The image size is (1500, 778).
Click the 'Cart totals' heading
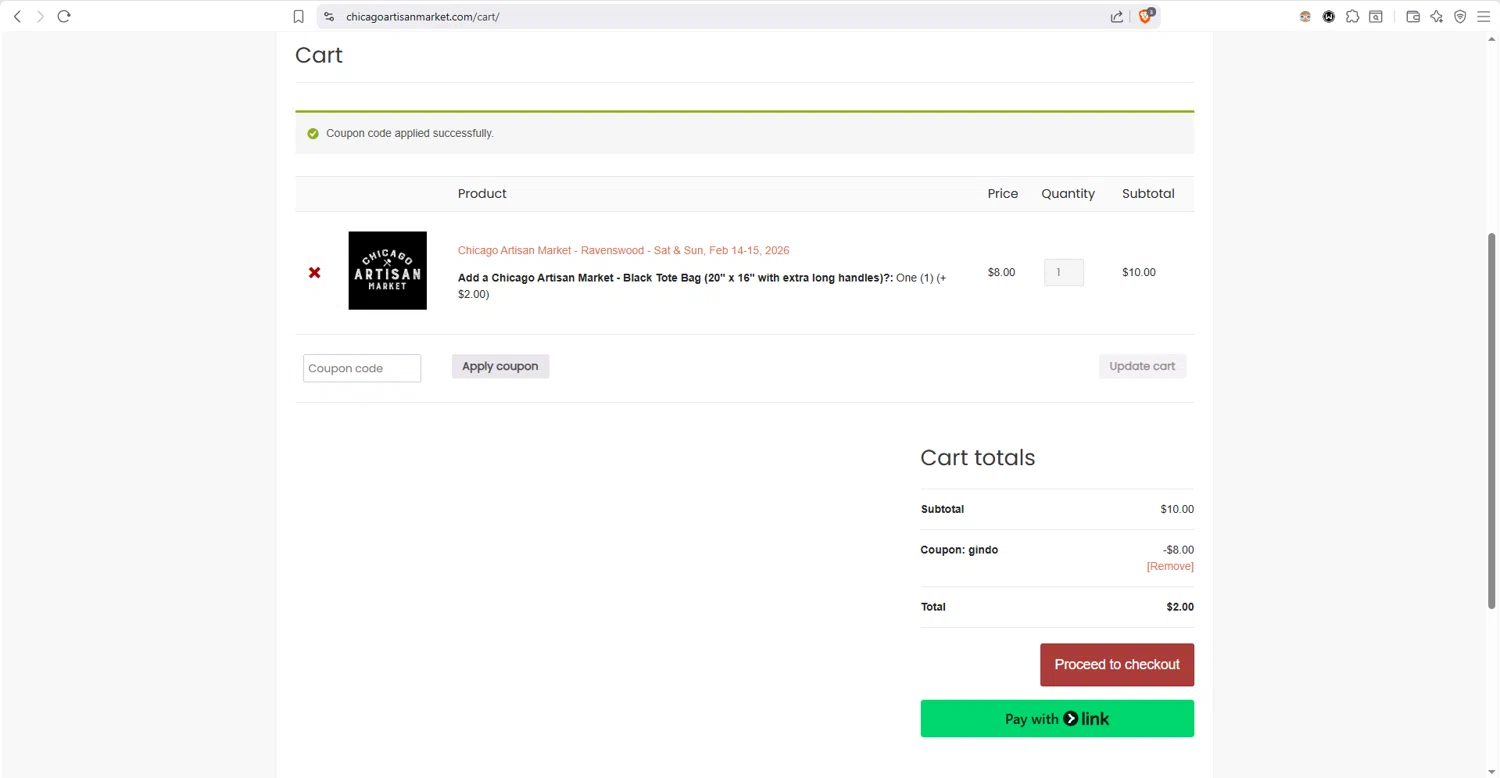tap(978, 457)
